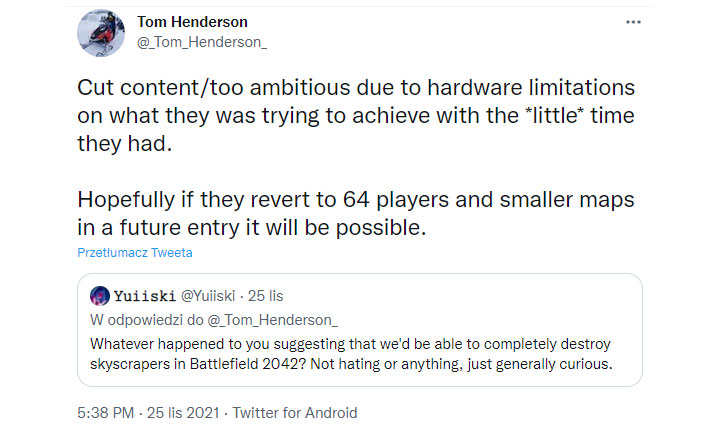Click the Przetłumacz Tweeta translate link
Image resolution: width=720 pixels, height=437 pixels.
point(135,253)
